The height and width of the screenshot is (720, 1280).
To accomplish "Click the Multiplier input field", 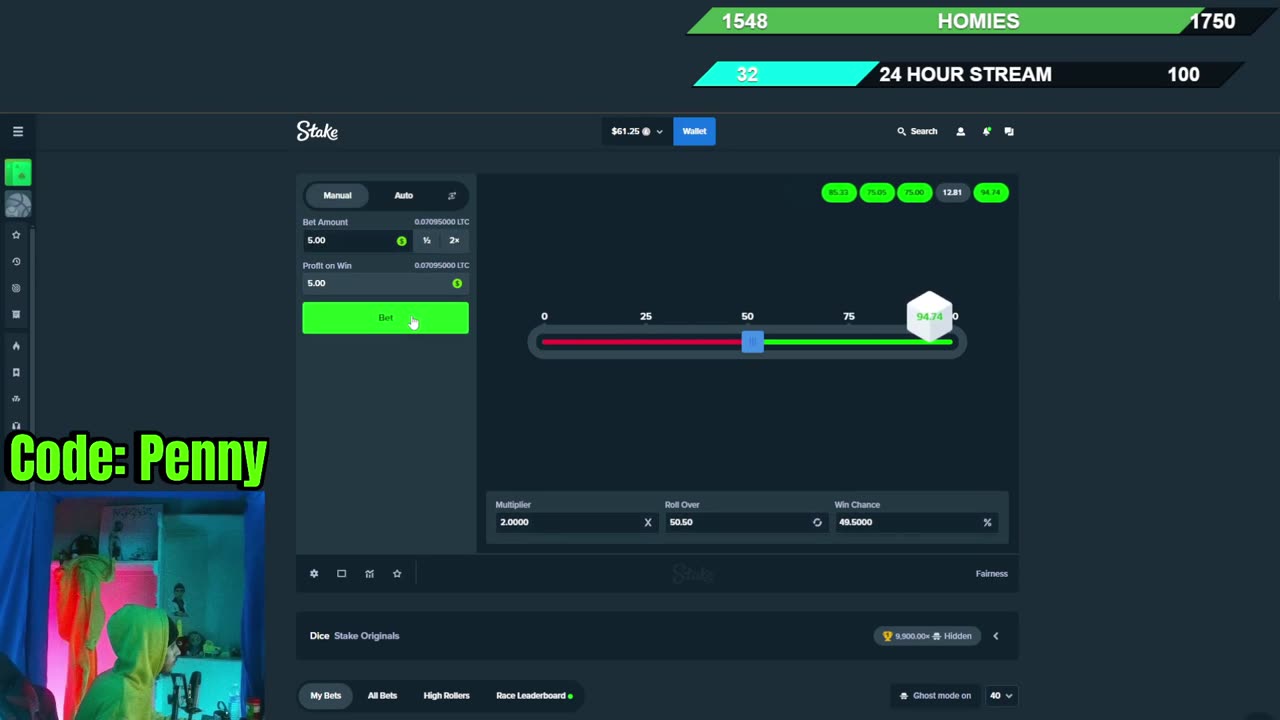I will point(576,522).
